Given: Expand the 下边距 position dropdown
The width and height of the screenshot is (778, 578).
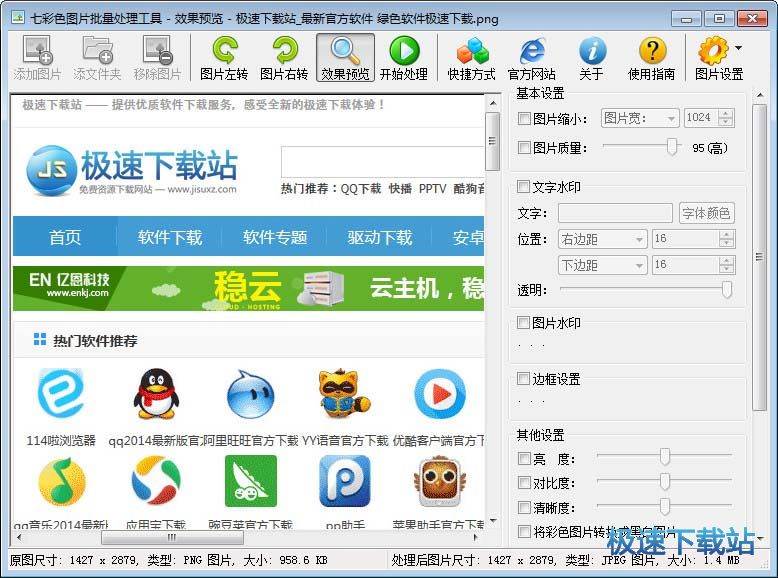Looking at the screenshot, I should pos(602,265).
